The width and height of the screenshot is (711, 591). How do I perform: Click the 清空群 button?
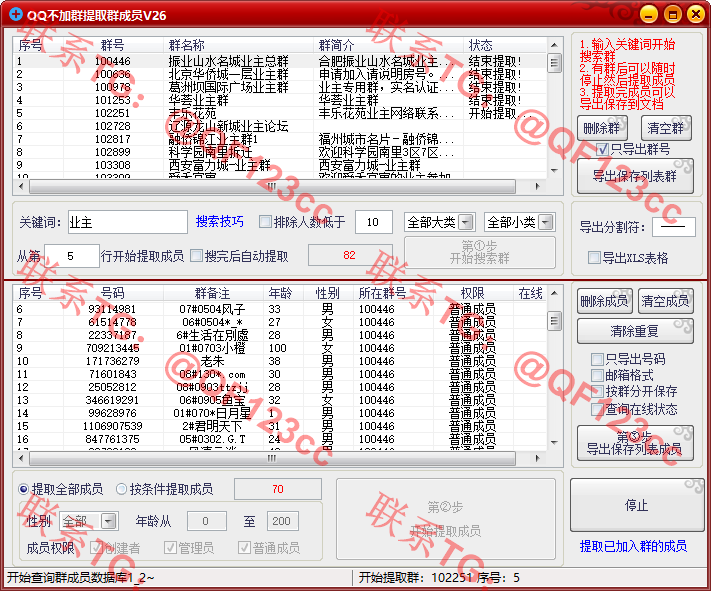(666, 128)
